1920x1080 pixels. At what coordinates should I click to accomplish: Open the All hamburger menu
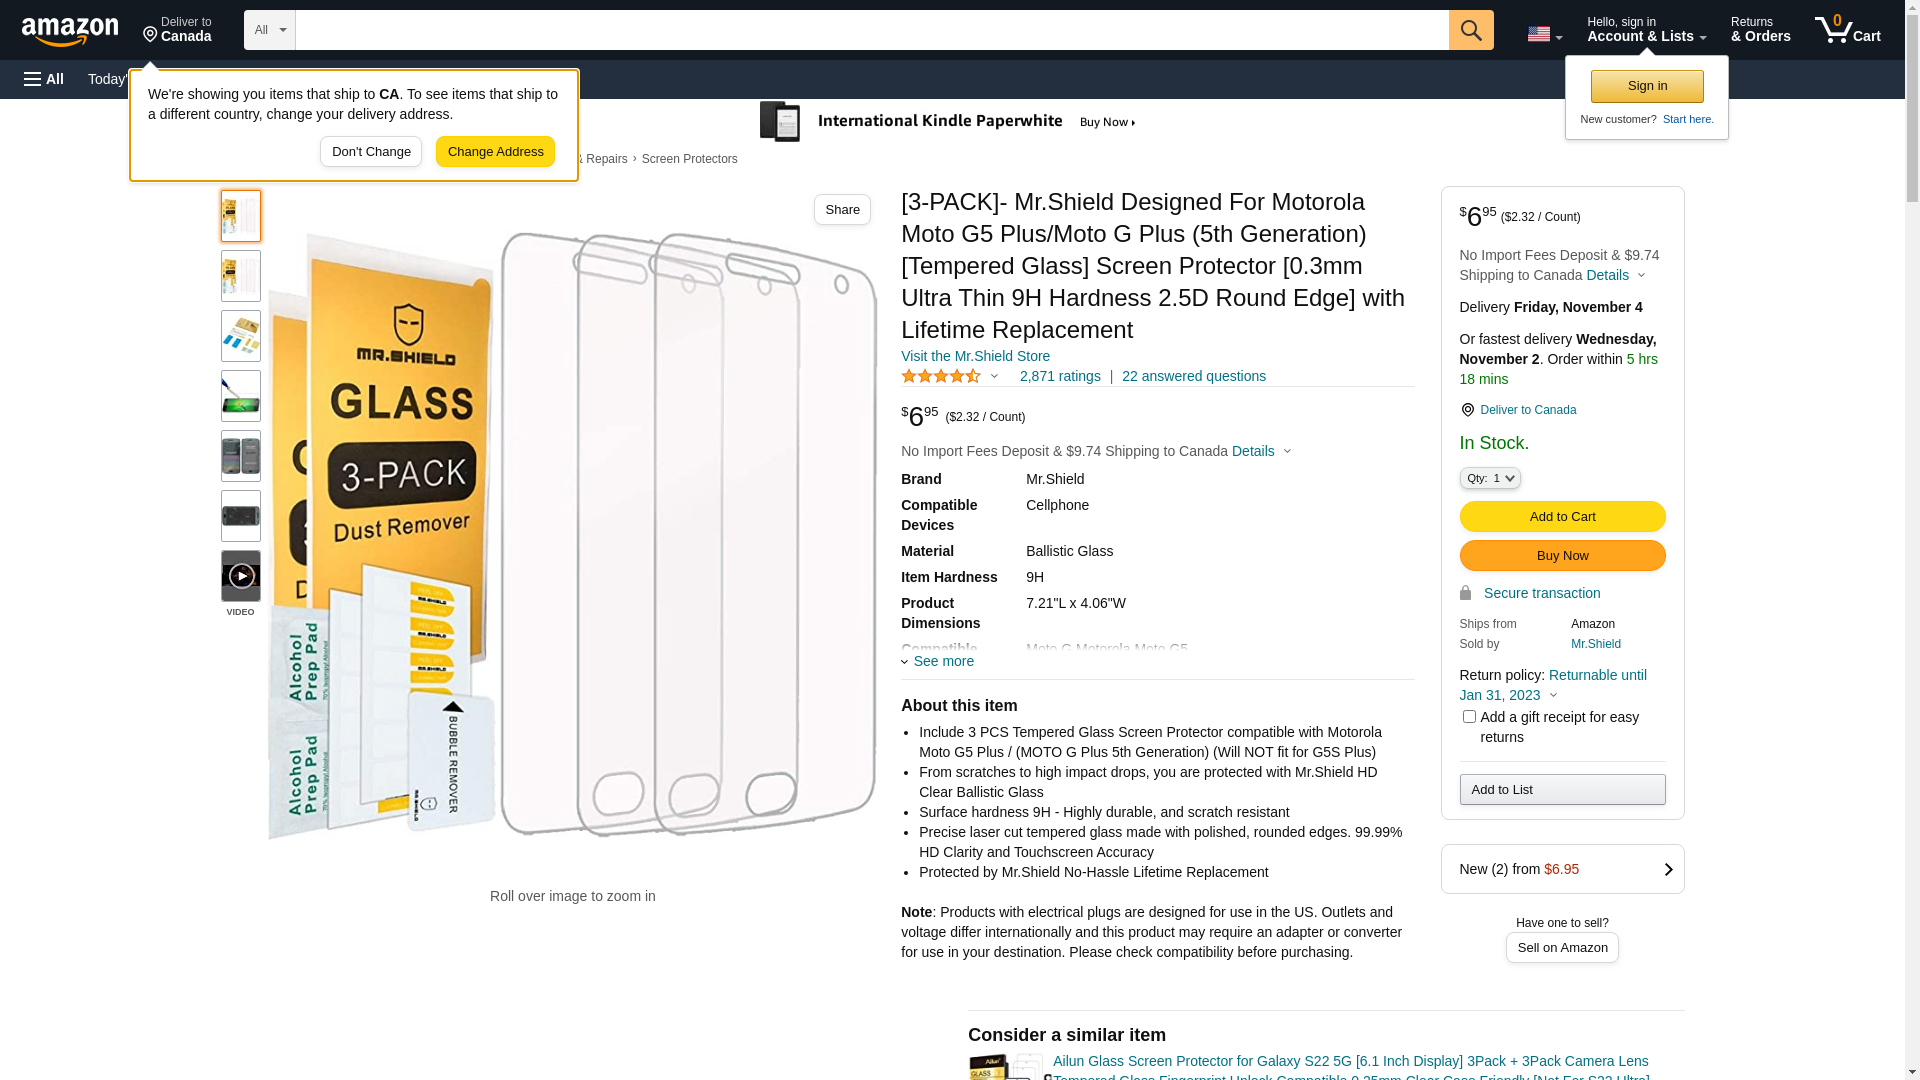coord(44,79)
